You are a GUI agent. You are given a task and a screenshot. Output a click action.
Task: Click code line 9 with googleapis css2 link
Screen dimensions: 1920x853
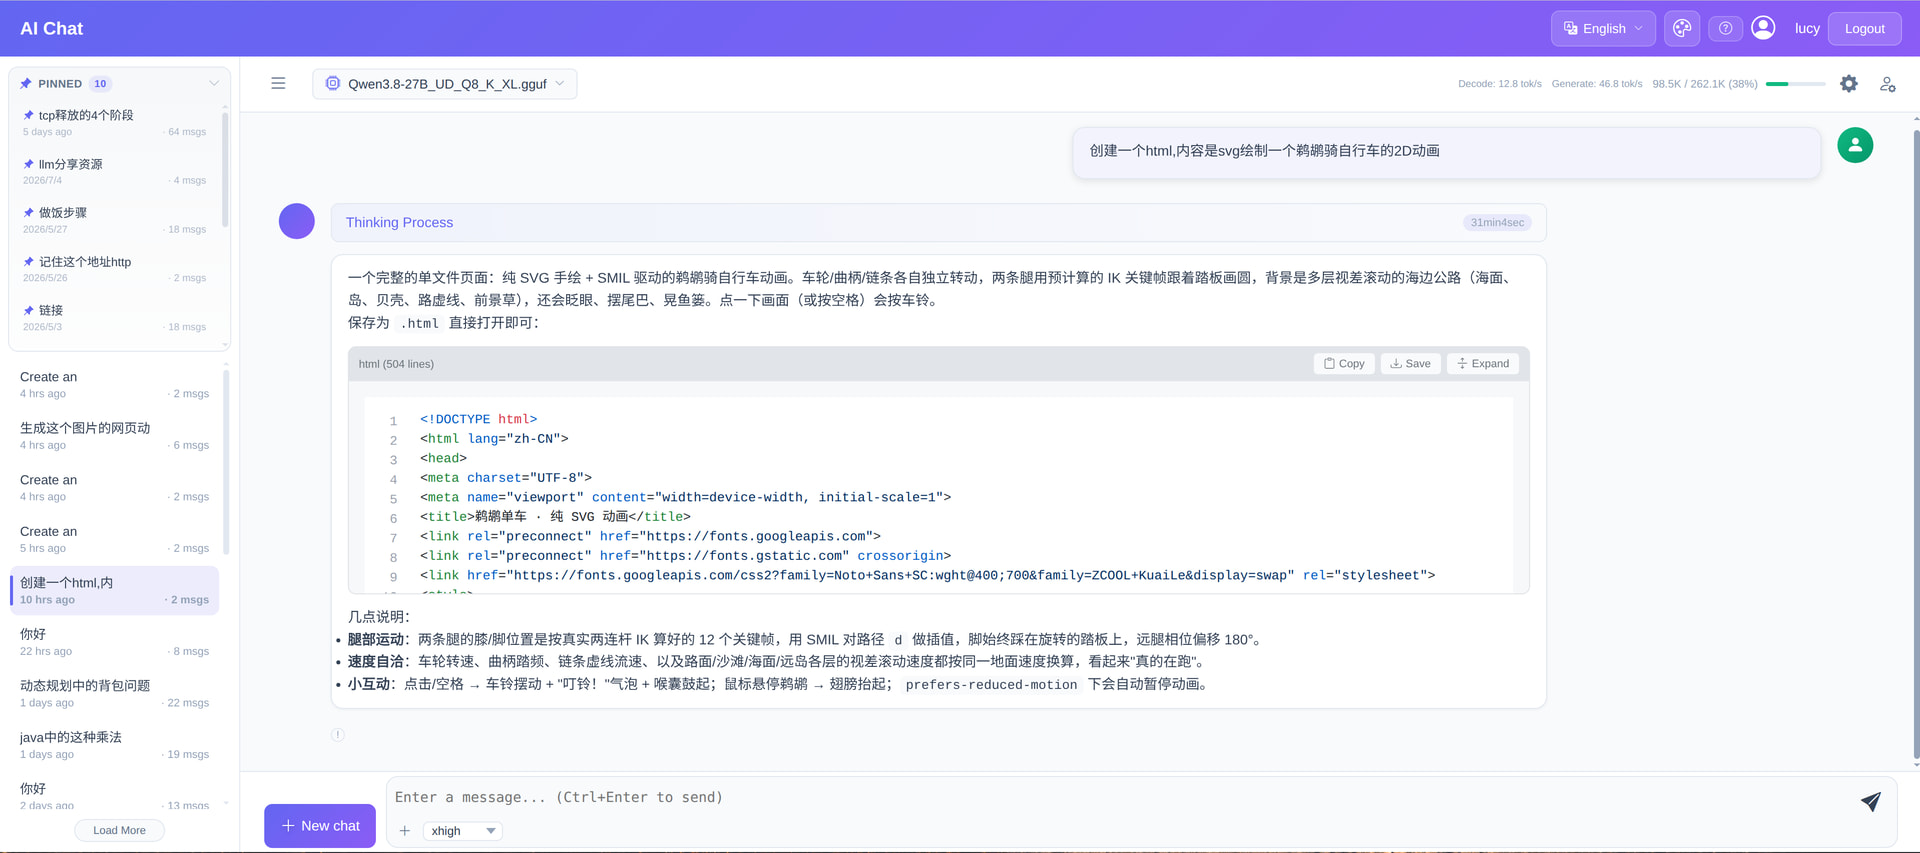pyautogui.click(x=927, y=575)
